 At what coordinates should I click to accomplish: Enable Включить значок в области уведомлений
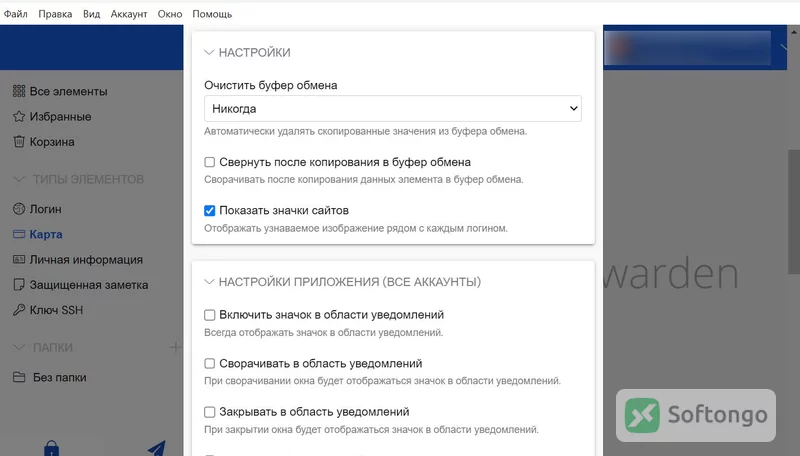210,315
